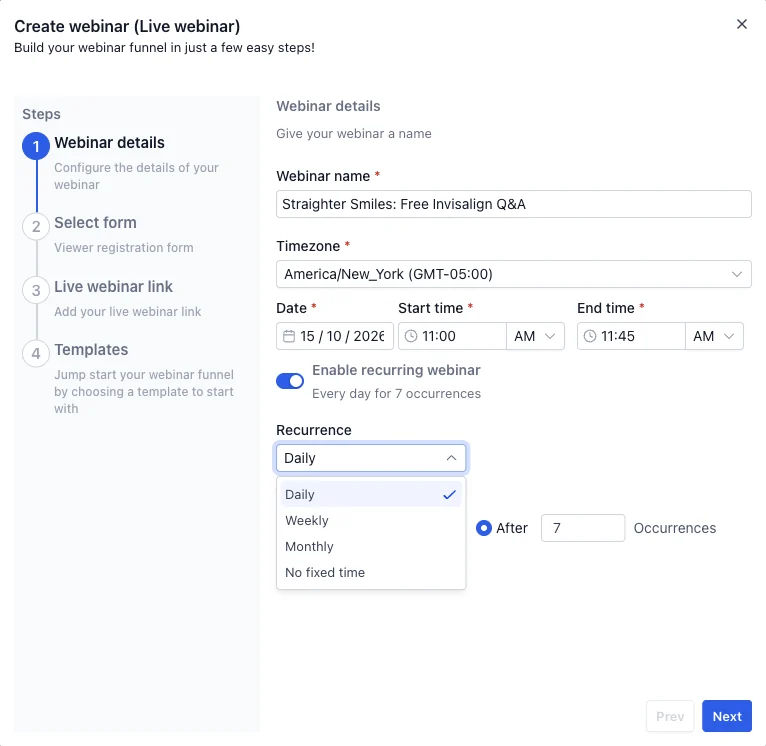Click the clock icon in Start time field
766x746 pixels.
coord(411,336)
